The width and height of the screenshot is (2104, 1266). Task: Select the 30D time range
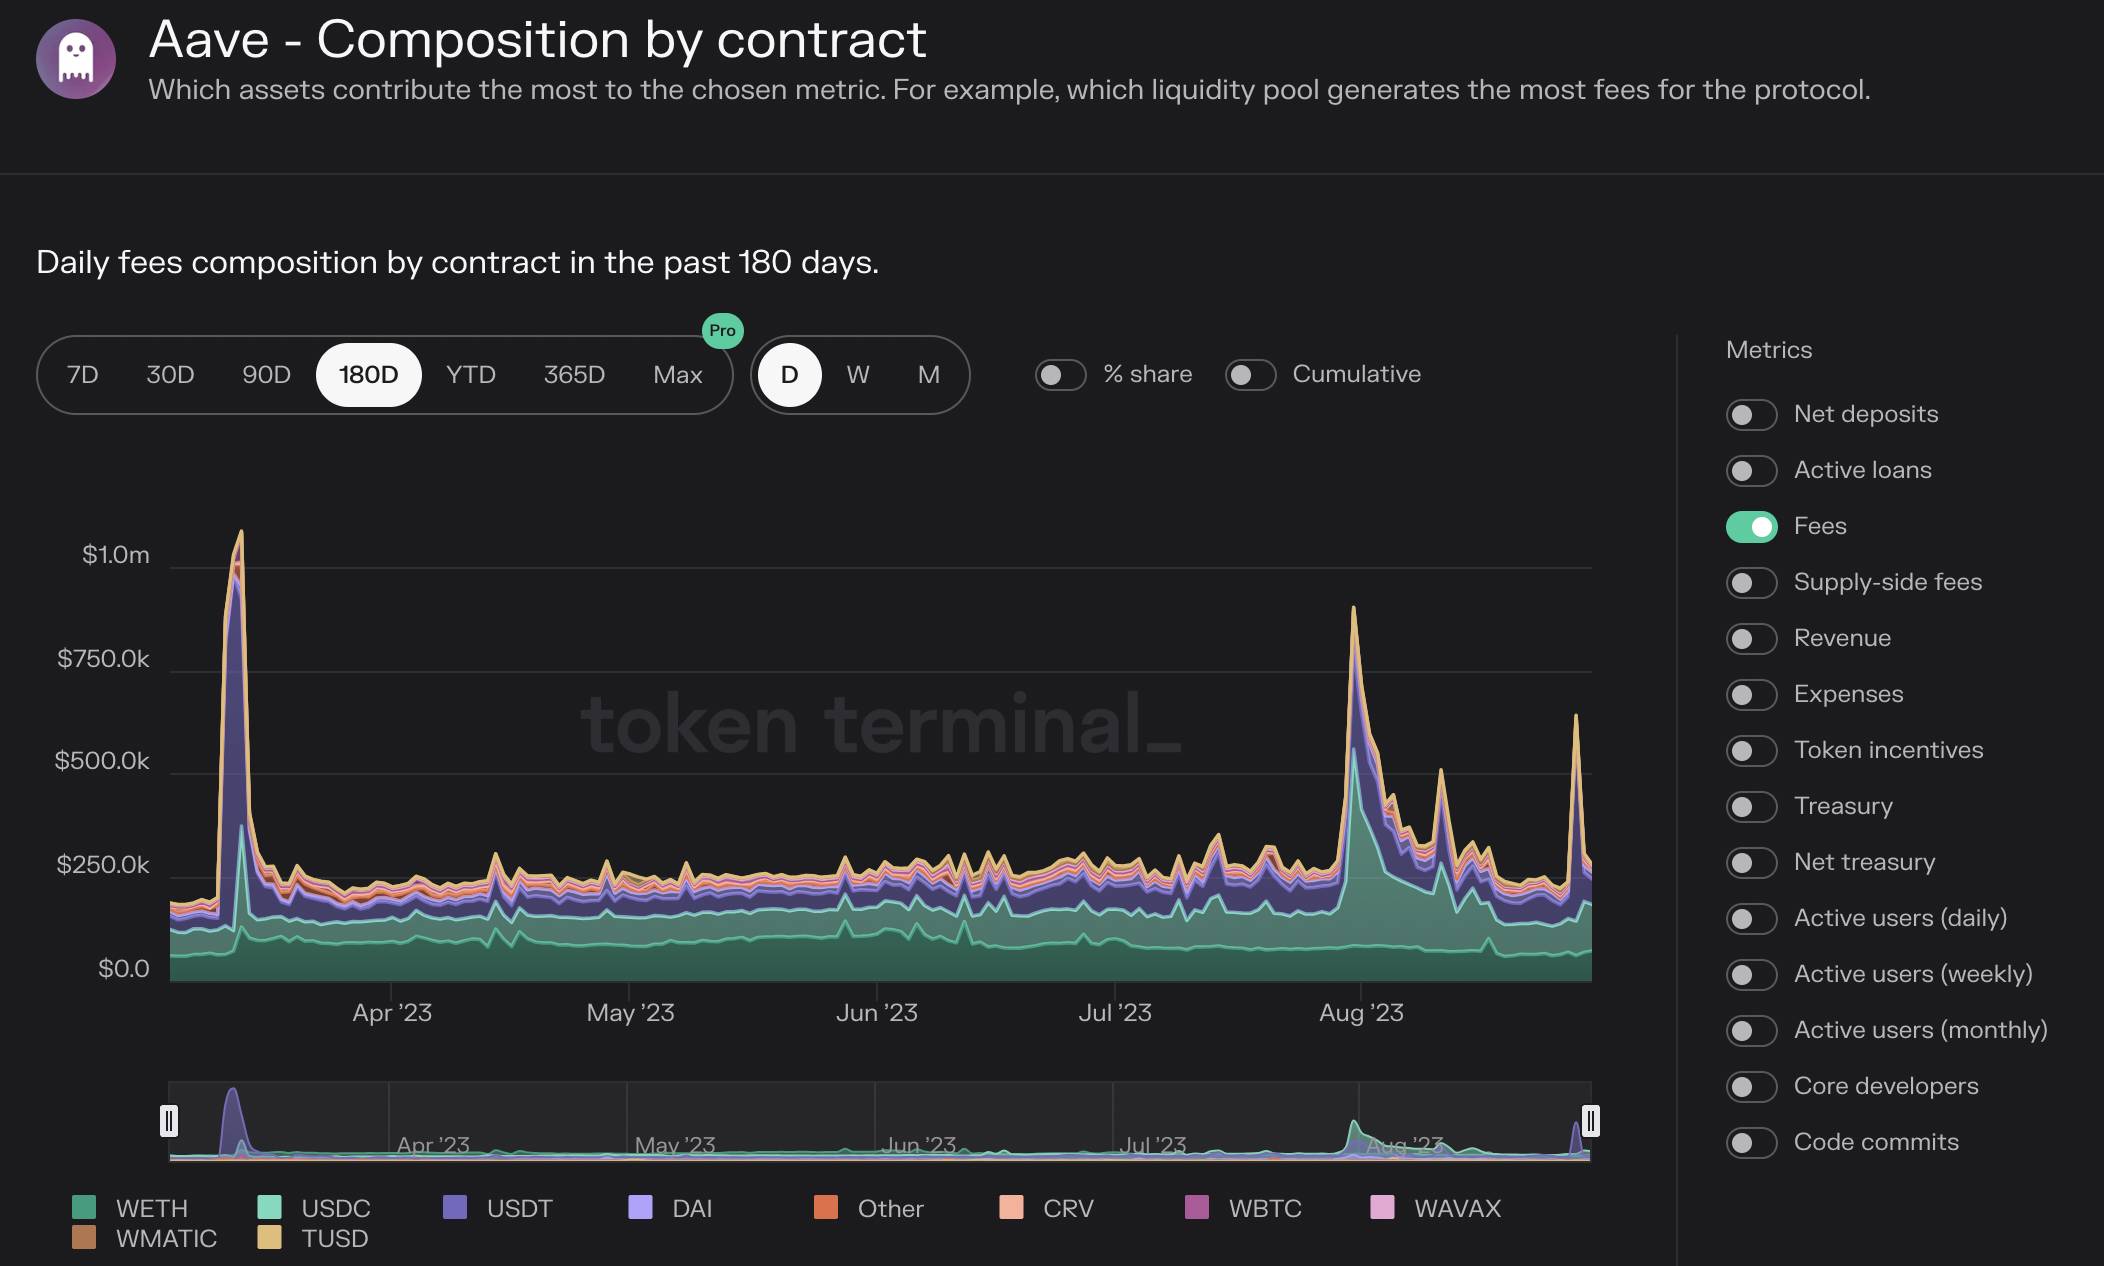[x=170, y=375]
